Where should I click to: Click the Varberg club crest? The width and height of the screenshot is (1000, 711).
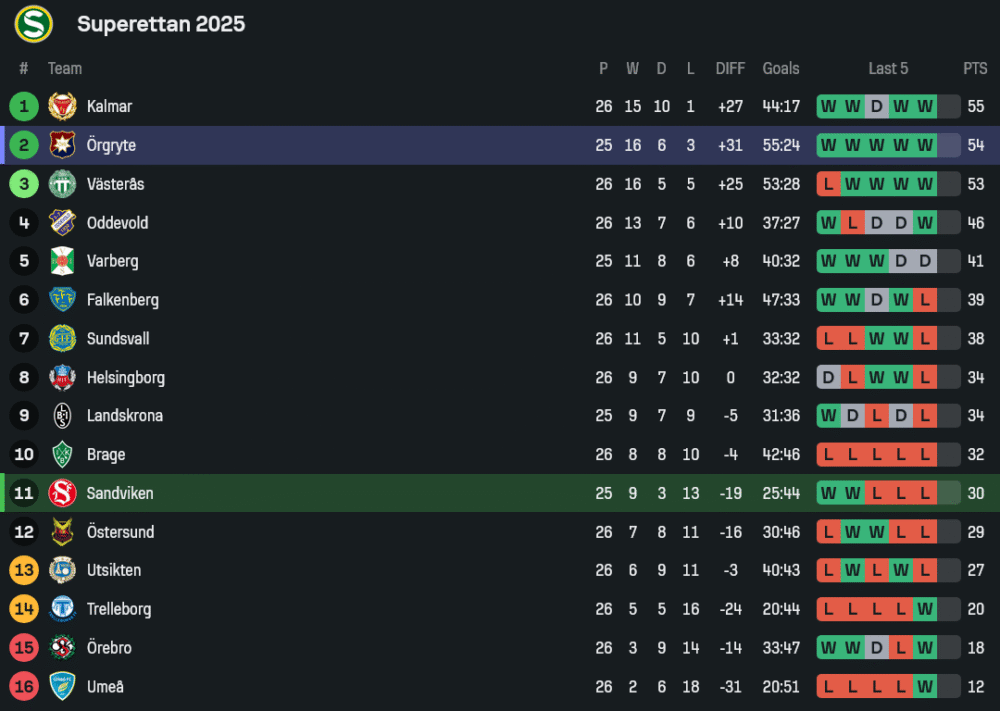coord(63,261)
